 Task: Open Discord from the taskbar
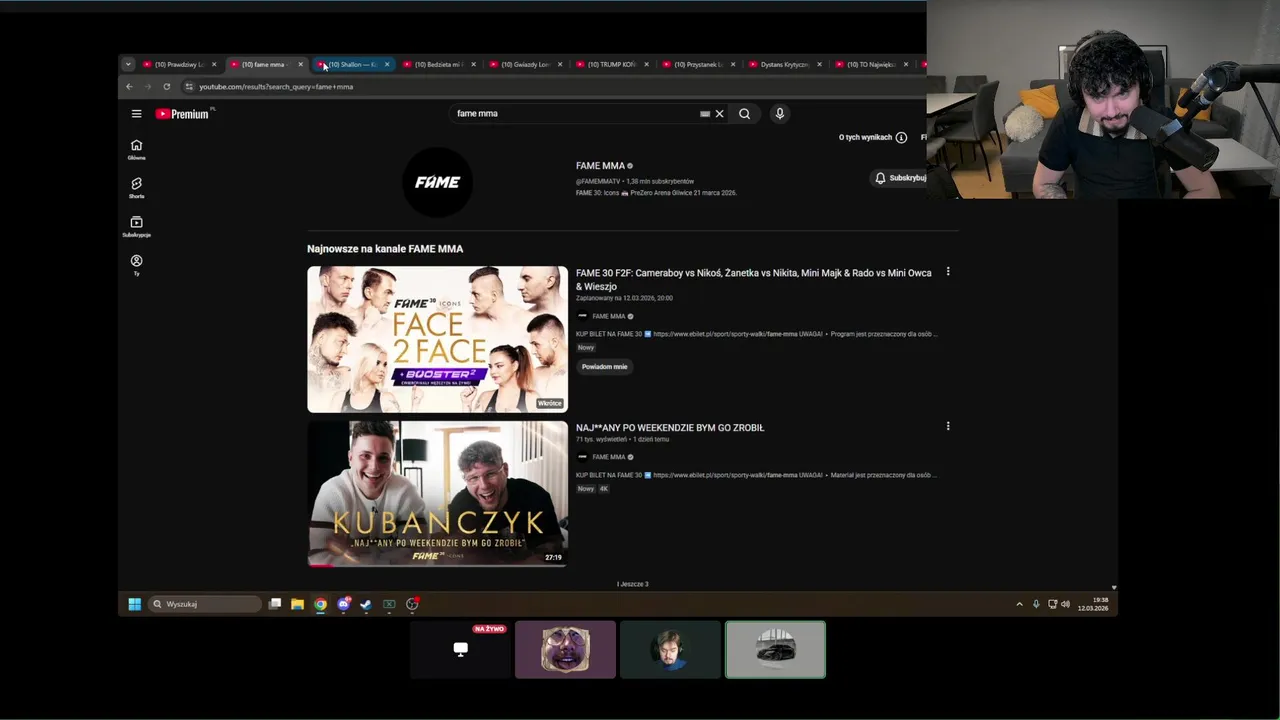pos(344,604)
